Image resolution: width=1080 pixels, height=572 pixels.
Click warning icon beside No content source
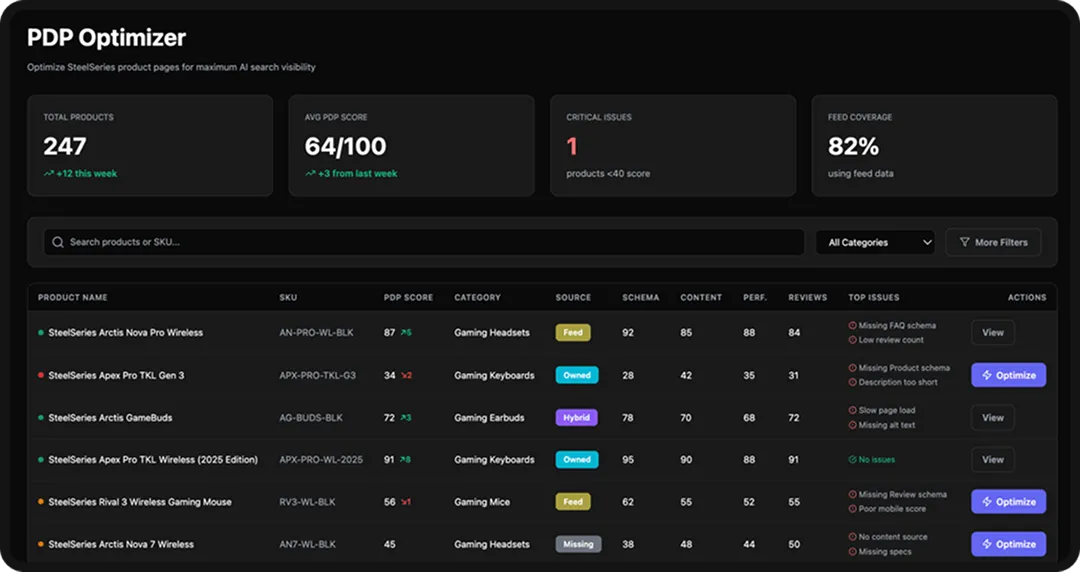[853, 537]
